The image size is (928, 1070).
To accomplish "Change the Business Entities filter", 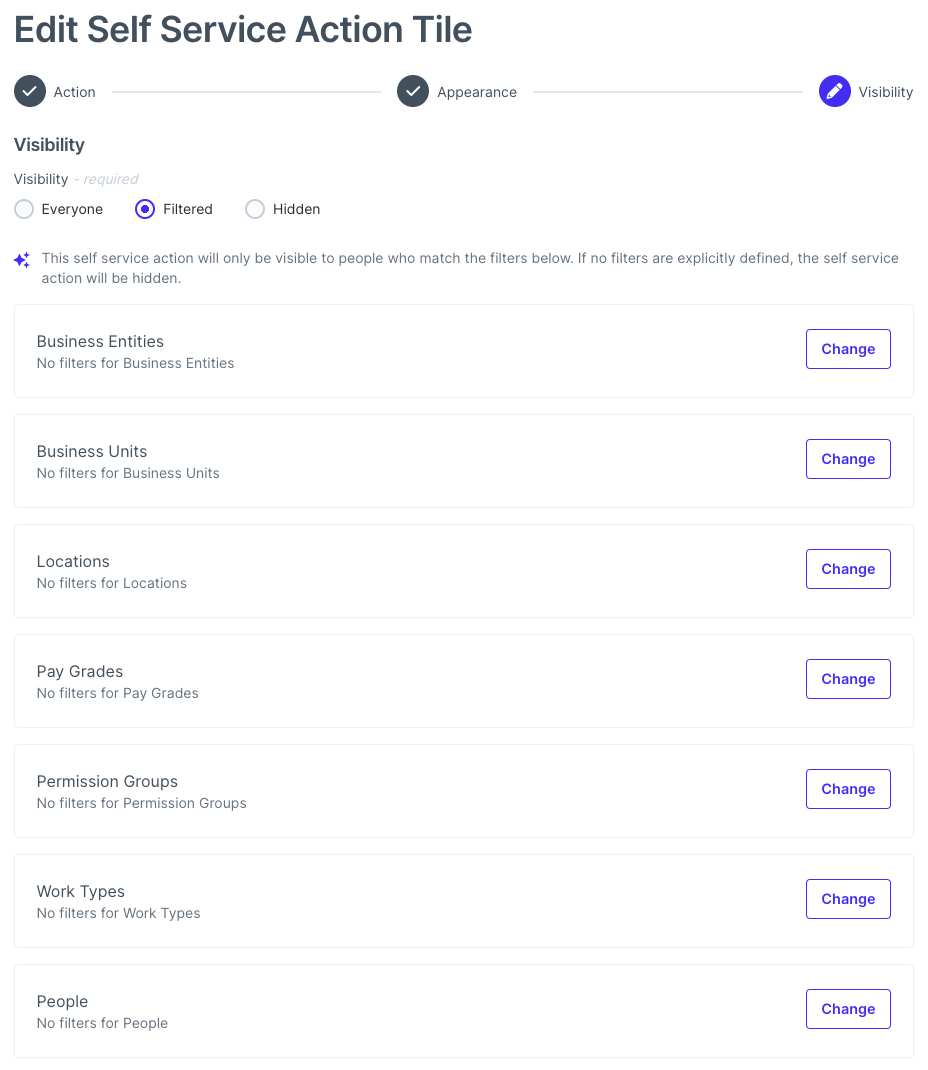I will tap(848, 349).
